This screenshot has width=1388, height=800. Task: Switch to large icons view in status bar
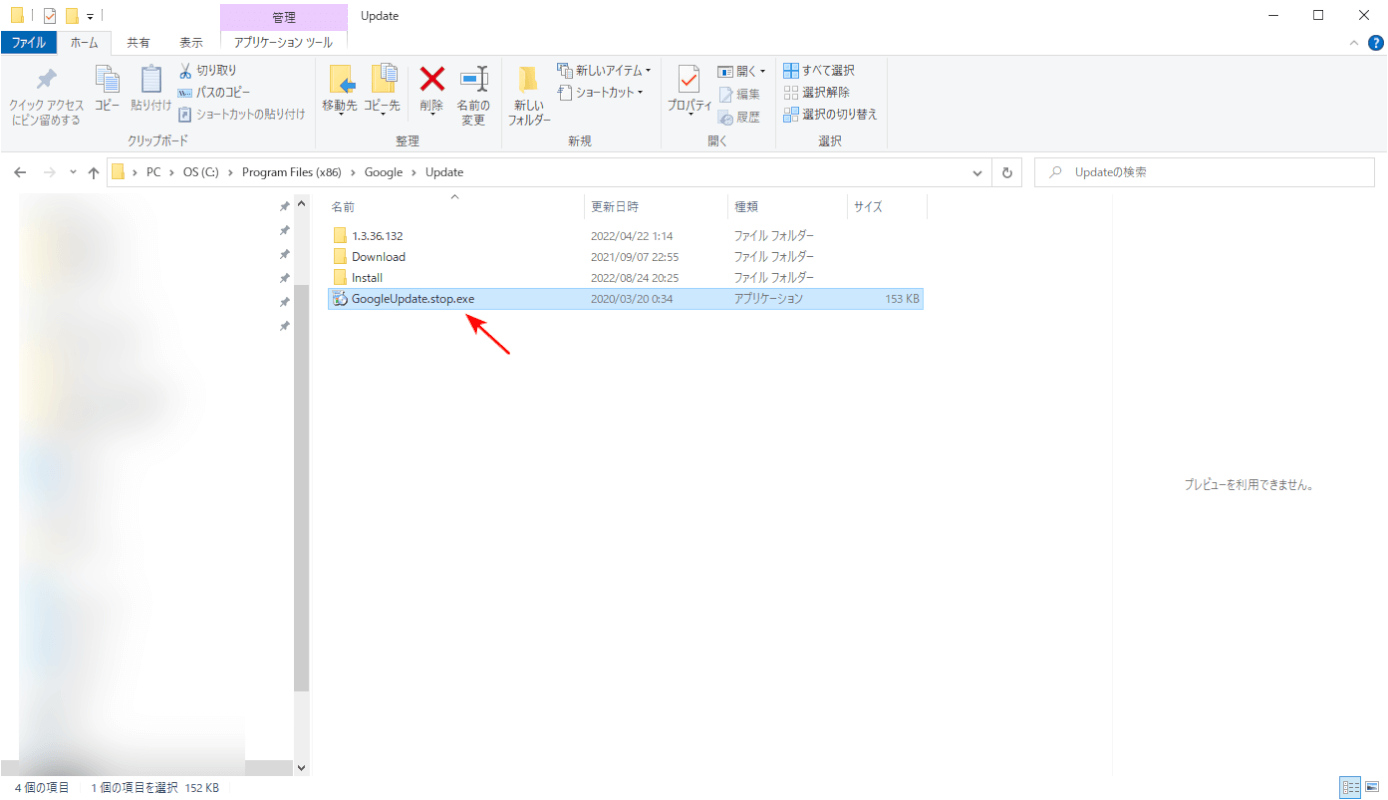coord(1370,788)
